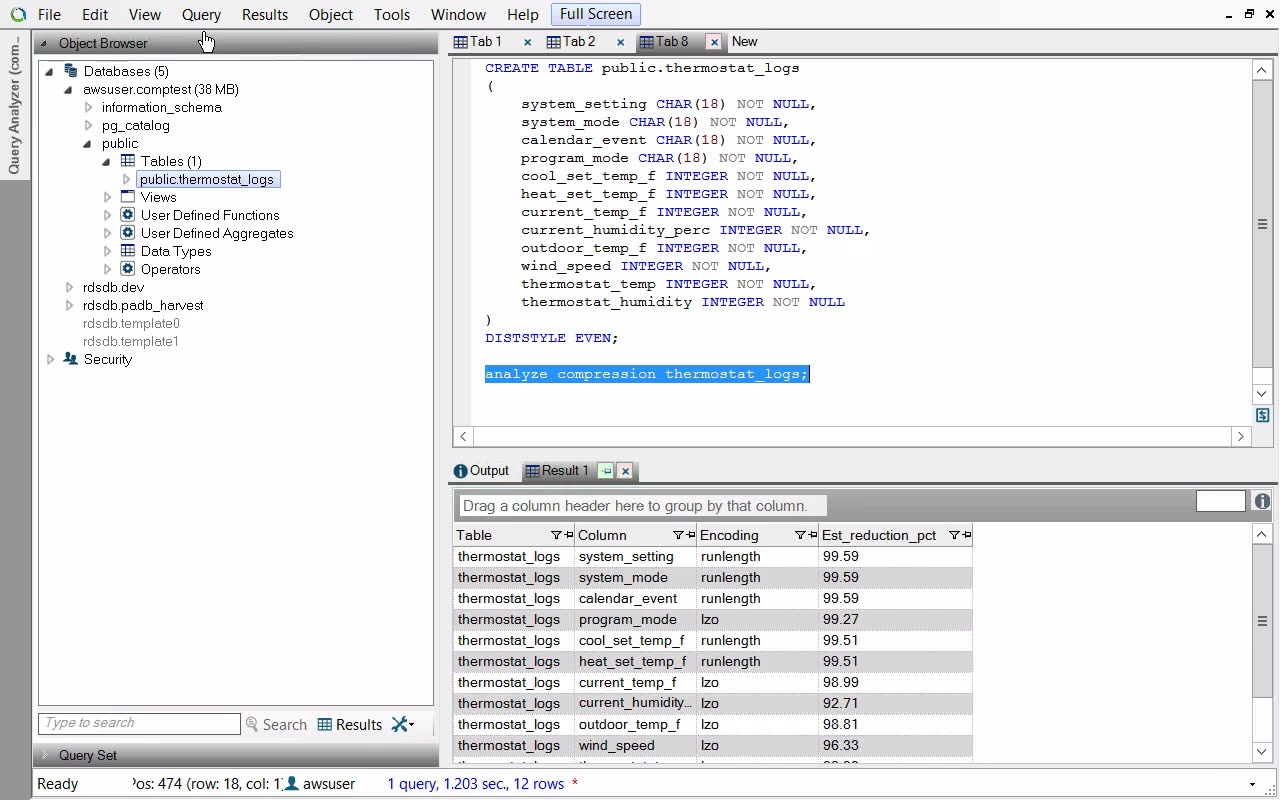Viewport: 1280px width, 800px height.
Task: Click the info icon in results grid
Action: (x=1262, y=502)
